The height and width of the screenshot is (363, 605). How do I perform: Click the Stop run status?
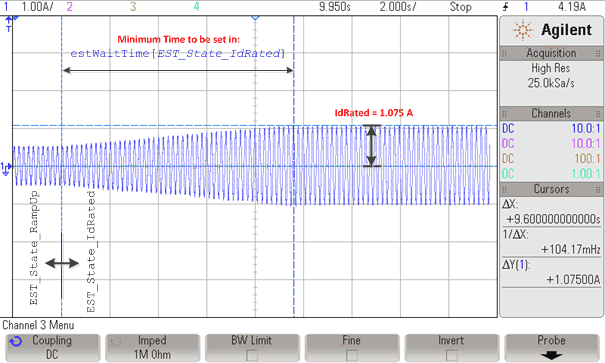[460, 7]
